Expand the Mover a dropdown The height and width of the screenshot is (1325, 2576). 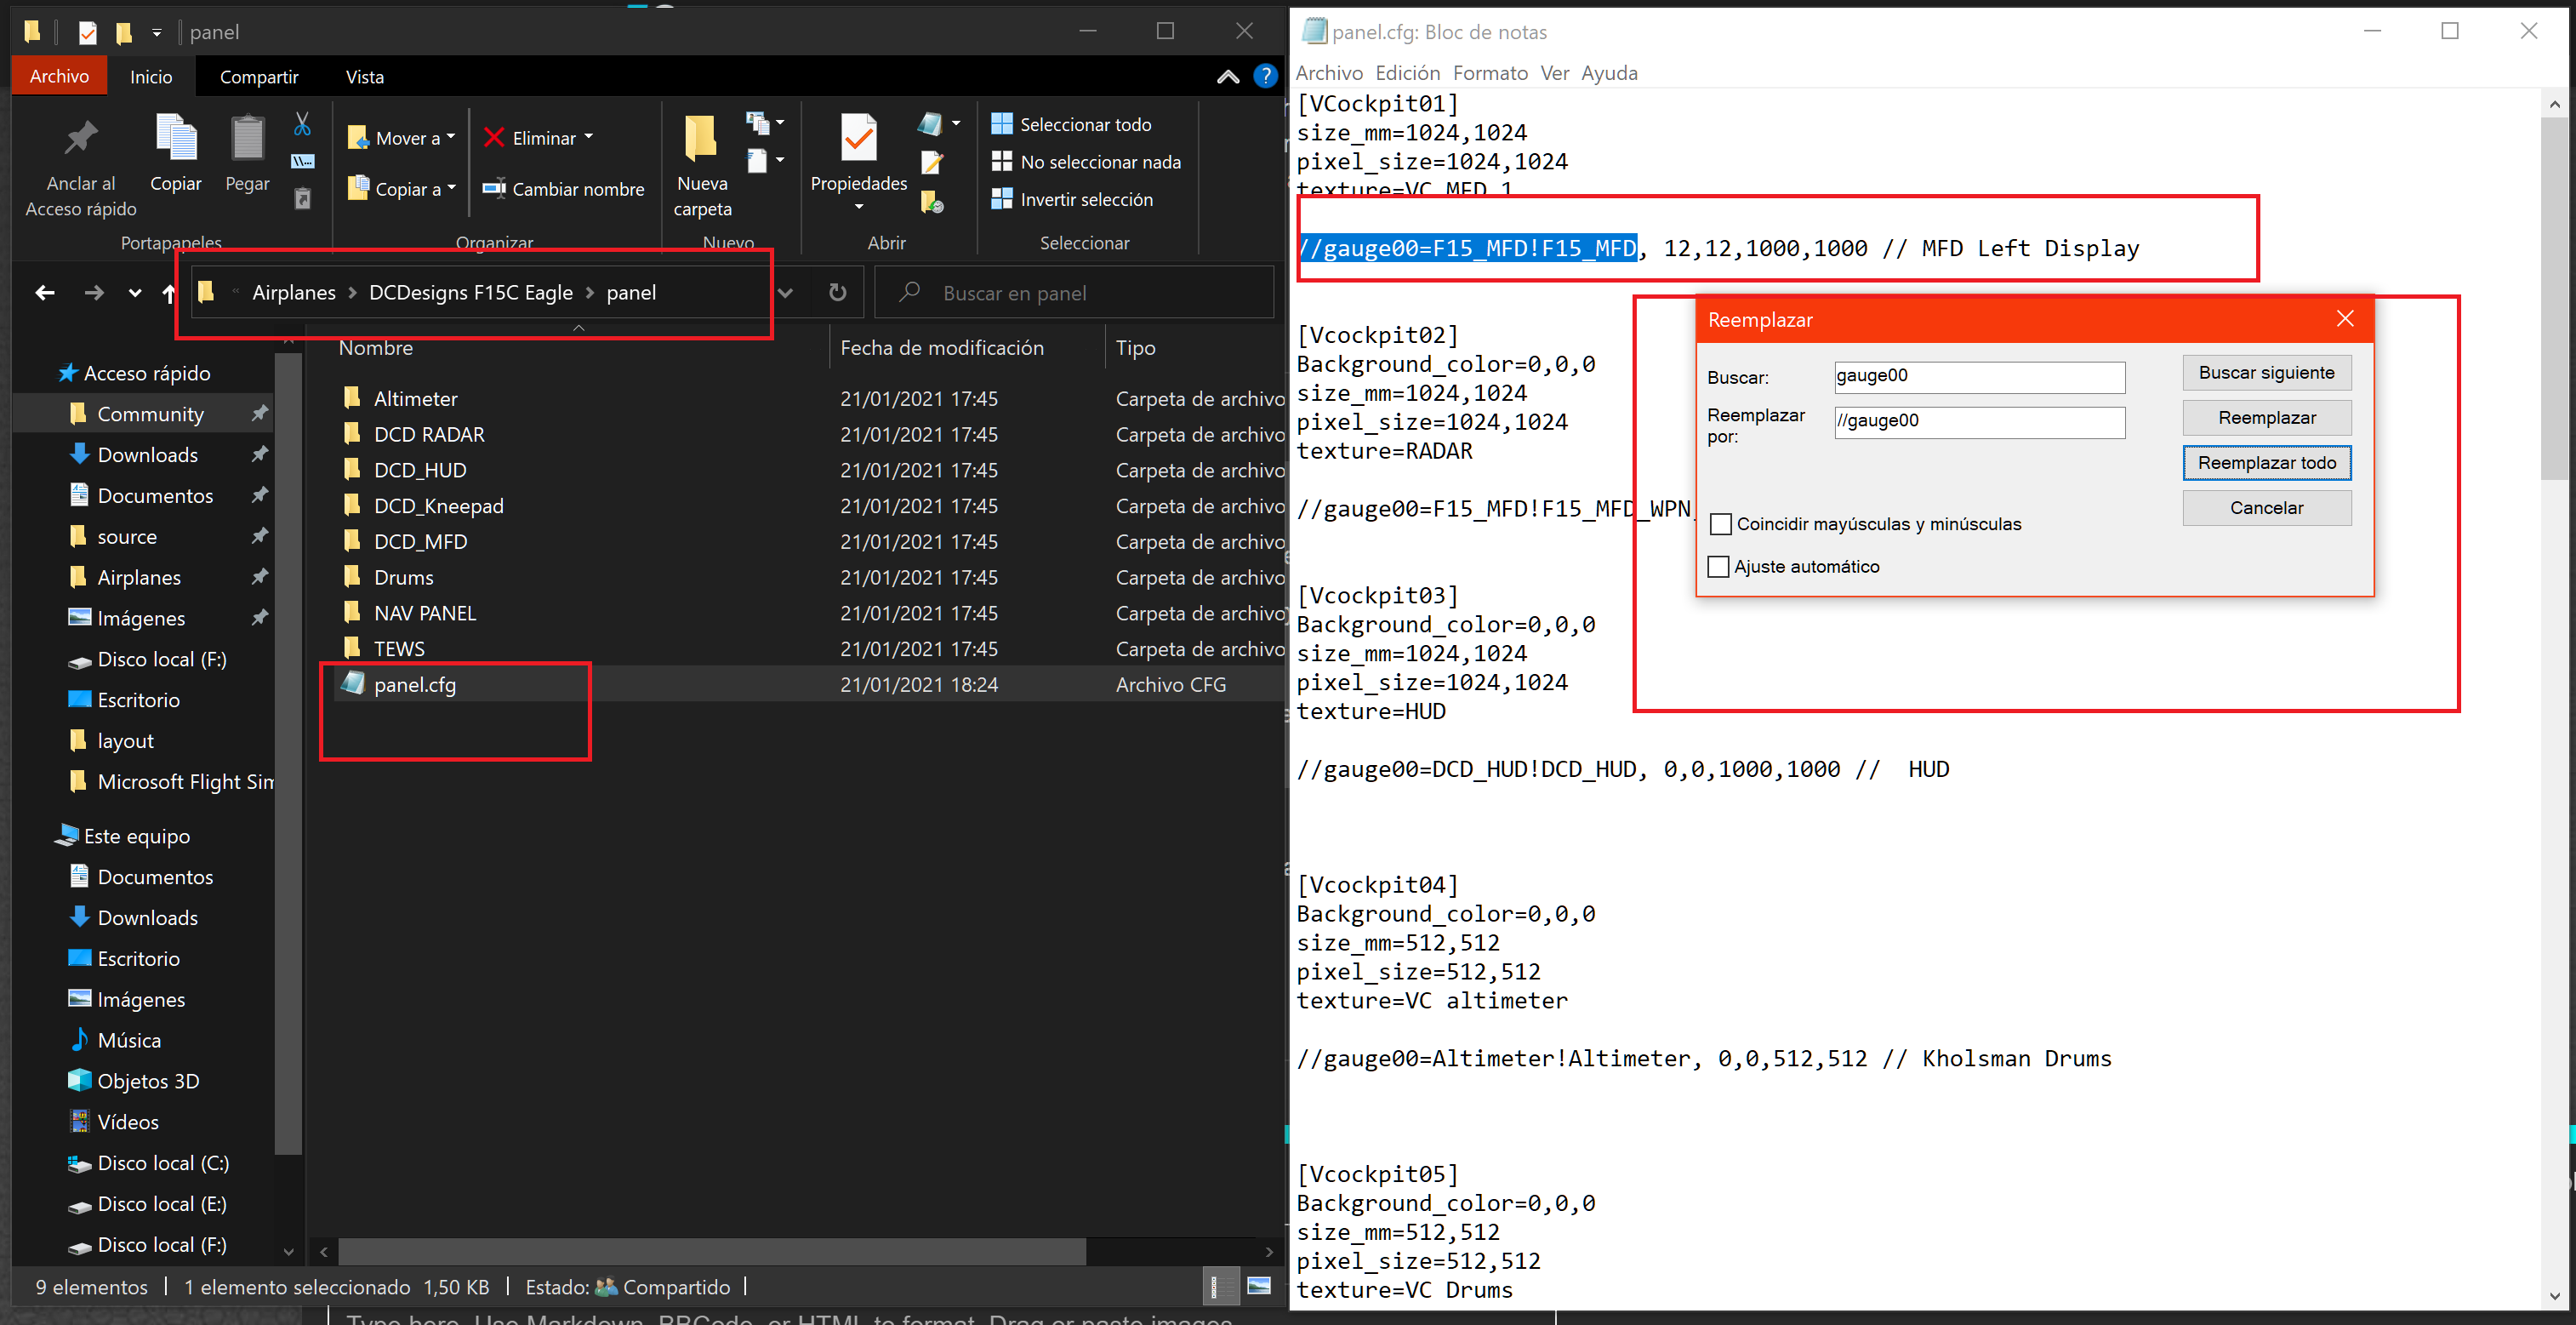click(x=451, y=137)
